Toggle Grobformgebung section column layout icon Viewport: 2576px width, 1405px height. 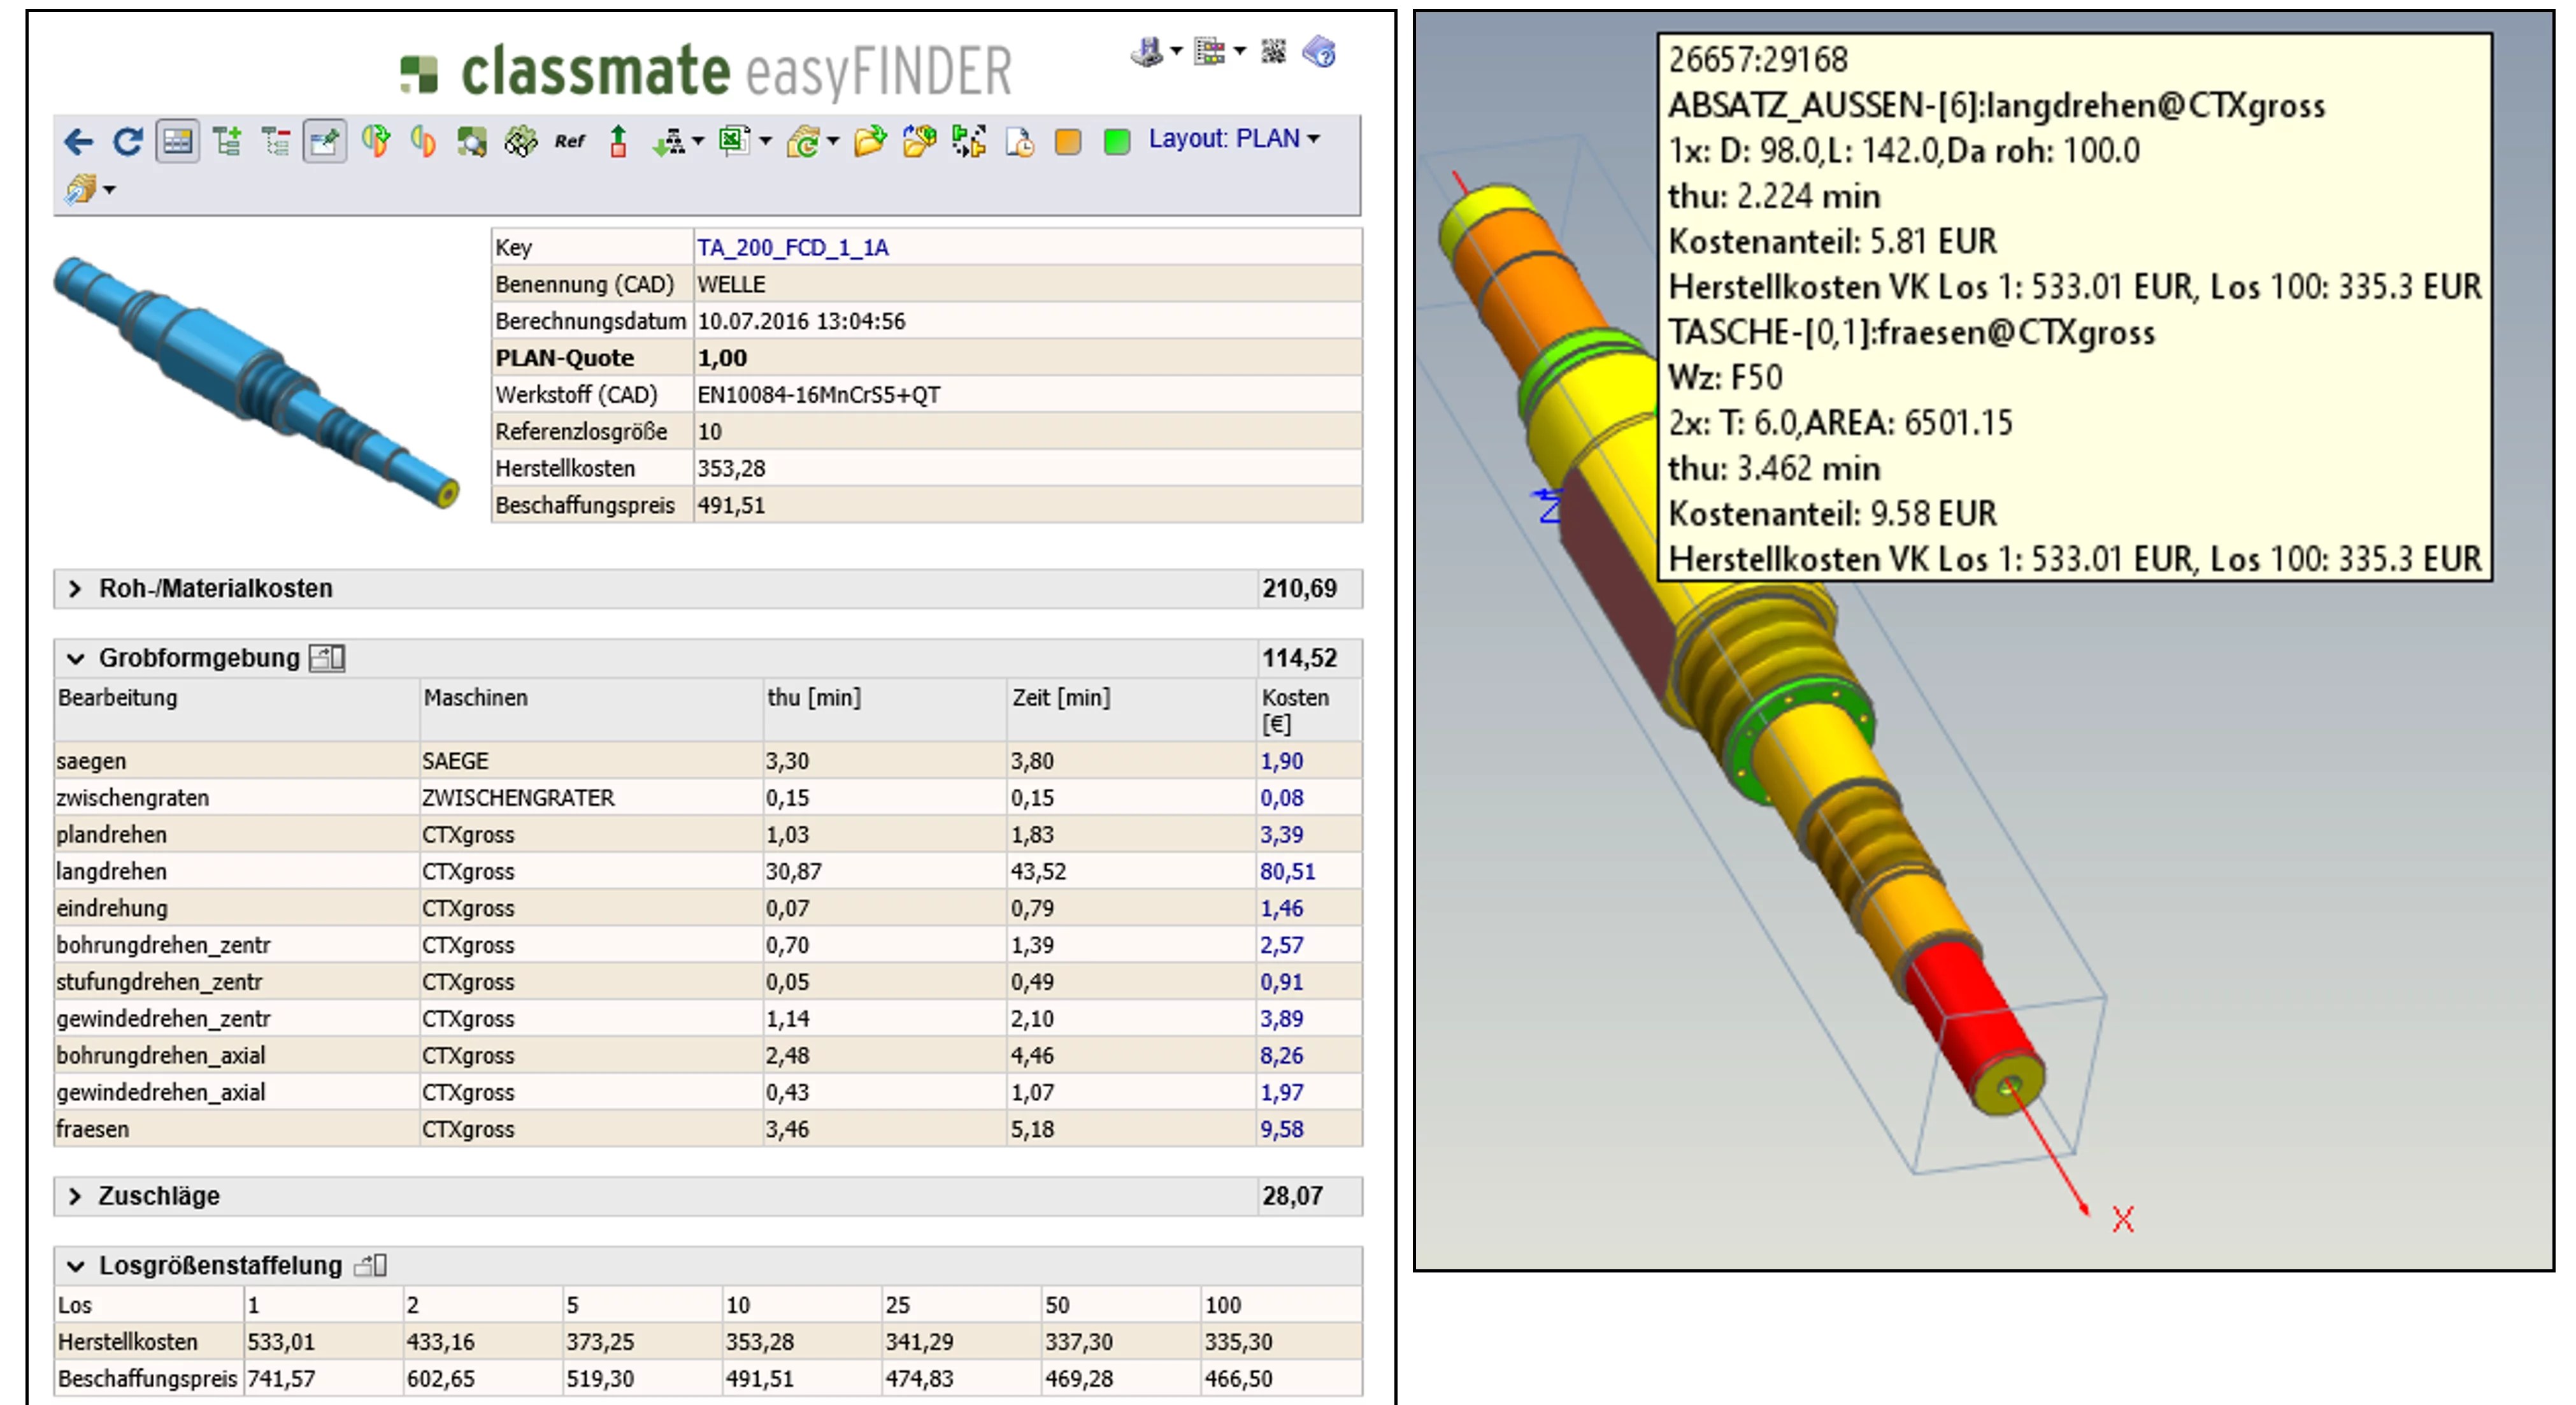click(x=327, y=658)
